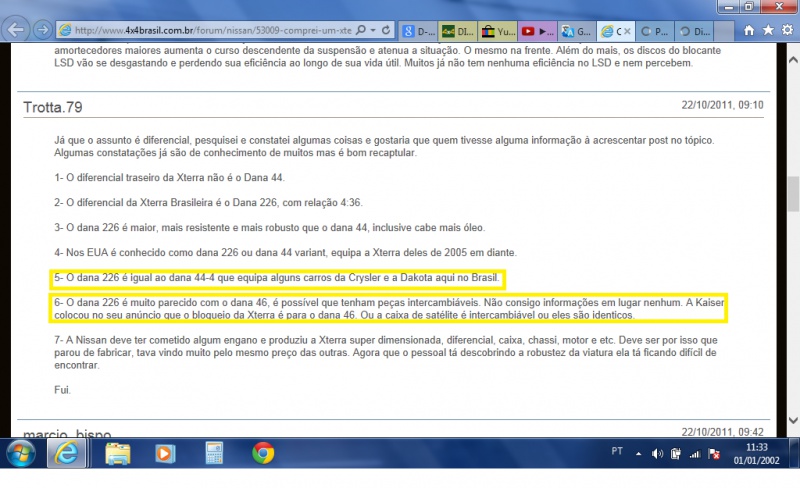Click line '6- O dana 226 é muito parecido'
The height and width of the screenshot is (488, 800).
[x=389, y=309]
